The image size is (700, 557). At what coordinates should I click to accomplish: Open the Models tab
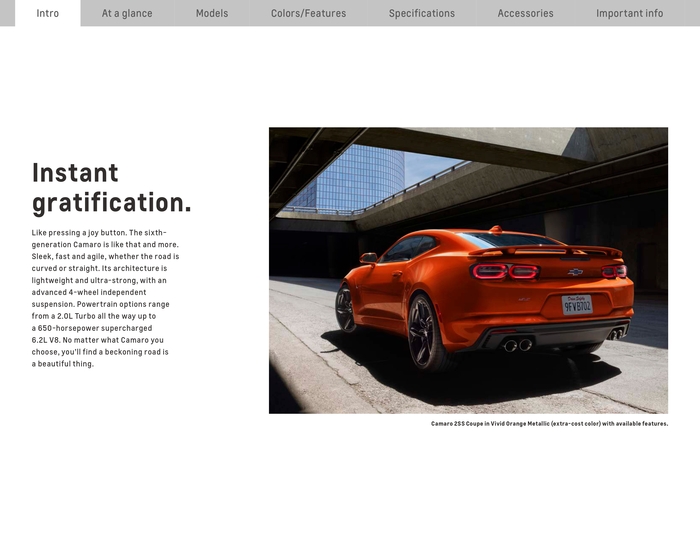click(x=212, y=13)
